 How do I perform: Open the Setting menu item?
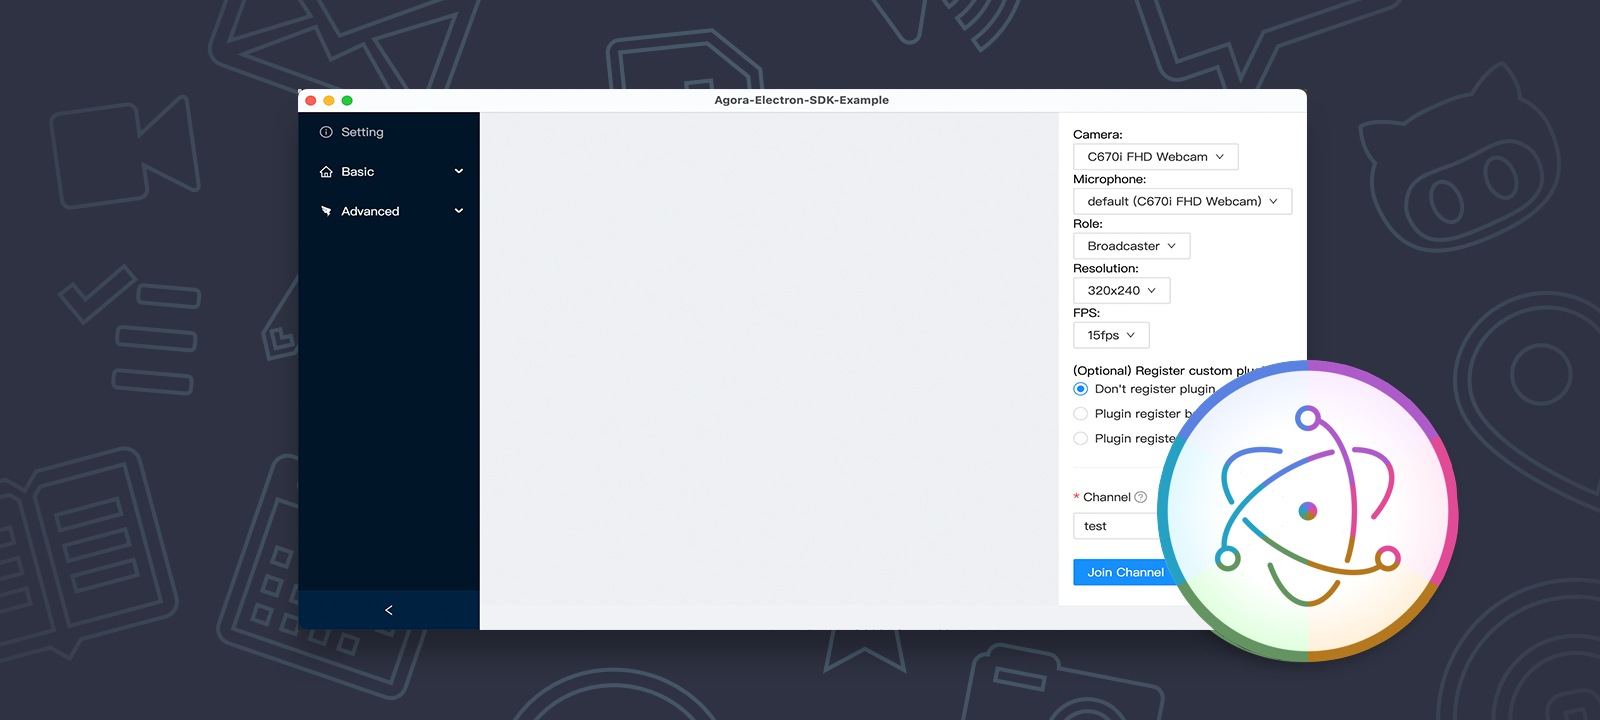pyautogui.click(x=389, y=132)
